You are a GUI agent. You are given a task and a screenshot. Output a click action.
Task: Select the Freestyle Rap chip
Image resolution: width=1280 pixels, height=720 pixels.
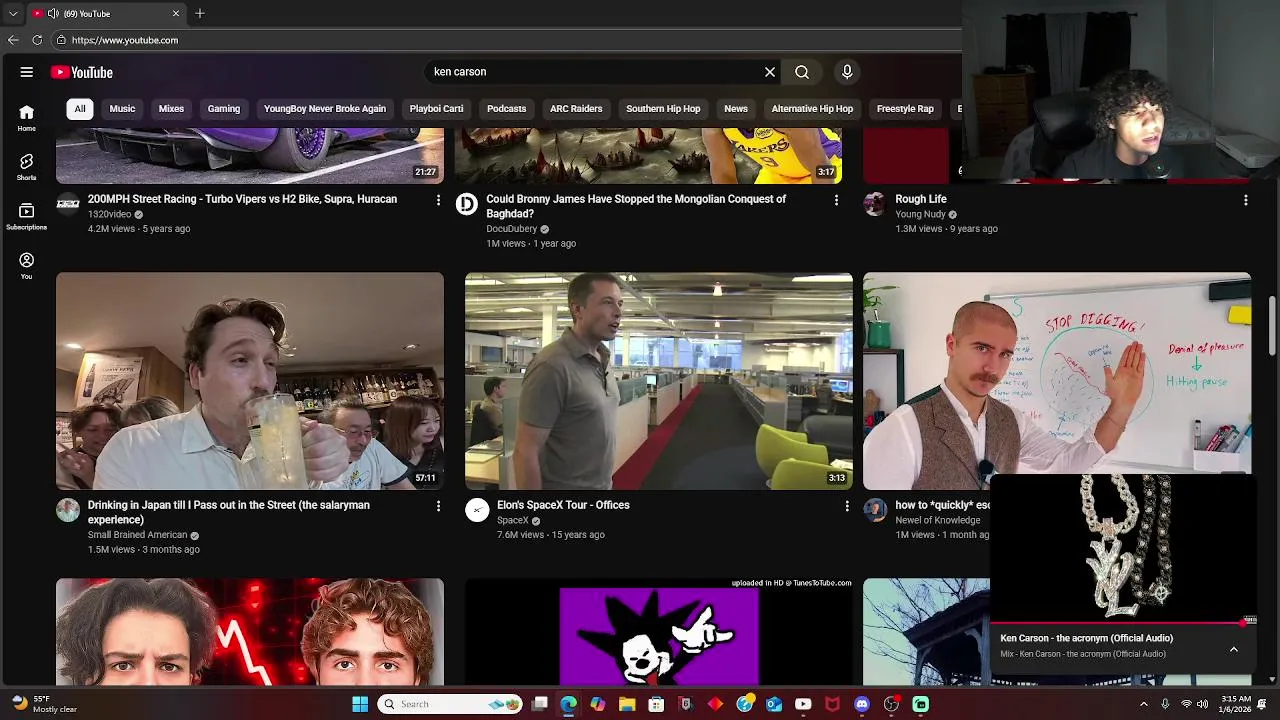(x=905, y=109)
